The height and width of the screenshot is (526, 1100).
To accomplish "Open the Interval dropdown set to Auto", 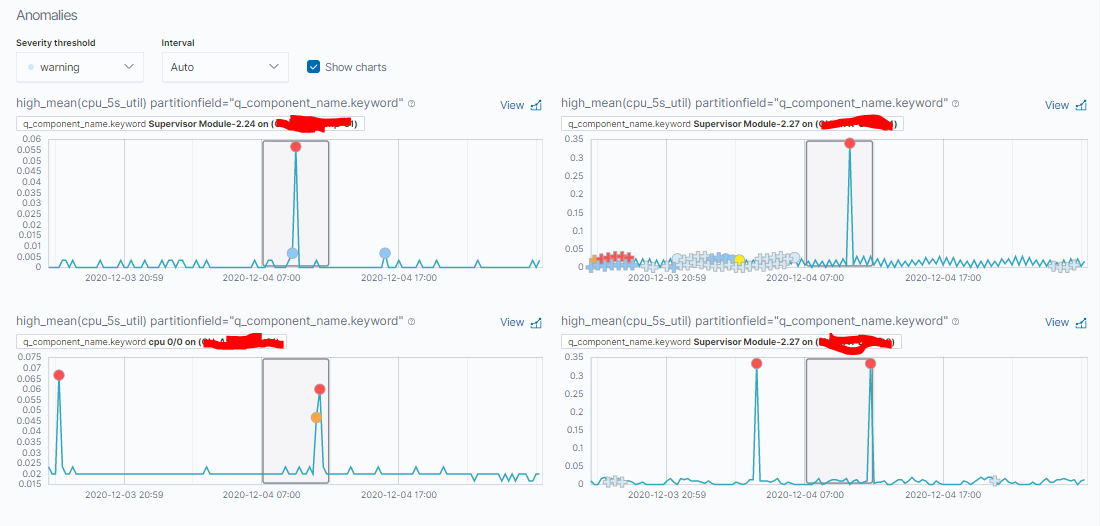I will click(x=224, y=67).
